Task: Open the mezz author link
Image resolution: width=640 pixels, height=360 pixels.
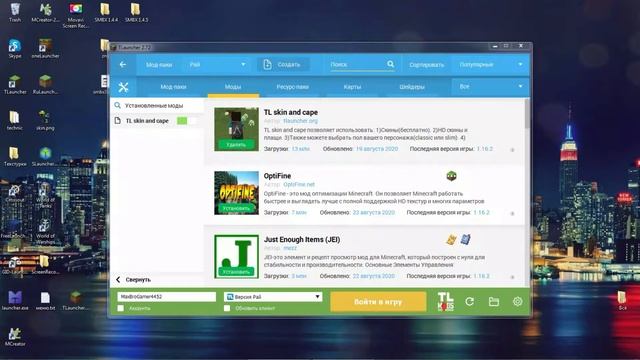Action: pyautogui.click(x=290, y=248)
